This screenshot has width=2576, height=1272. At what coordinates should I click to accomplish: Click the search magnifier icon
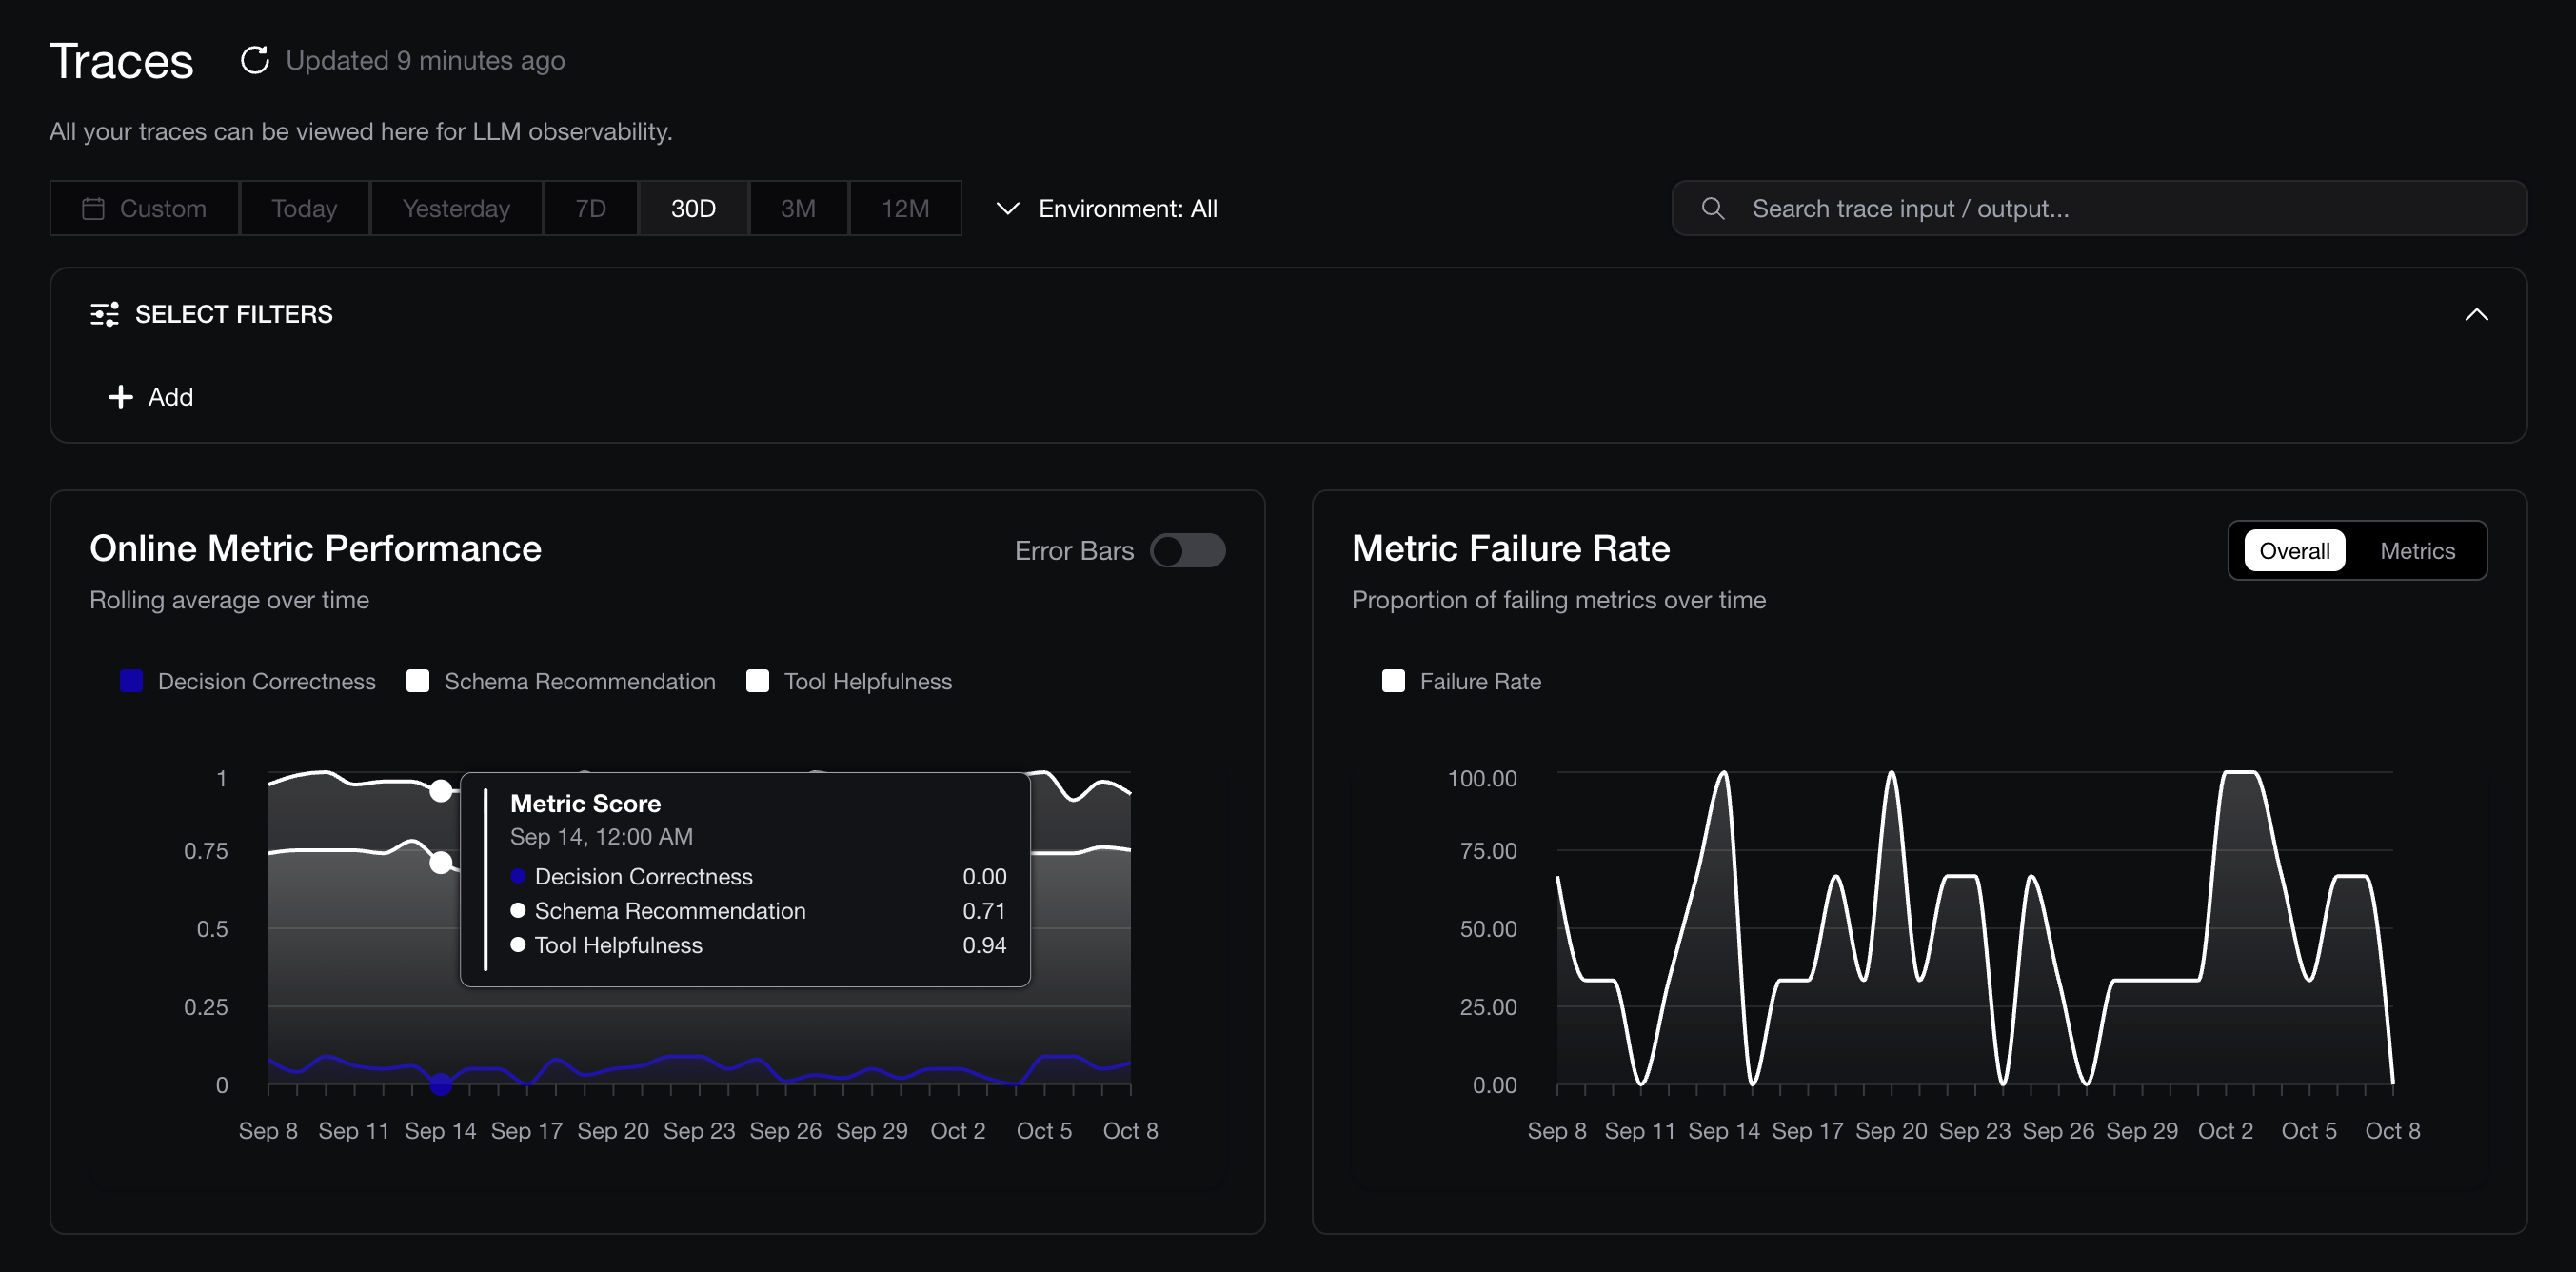point(1712,208)
